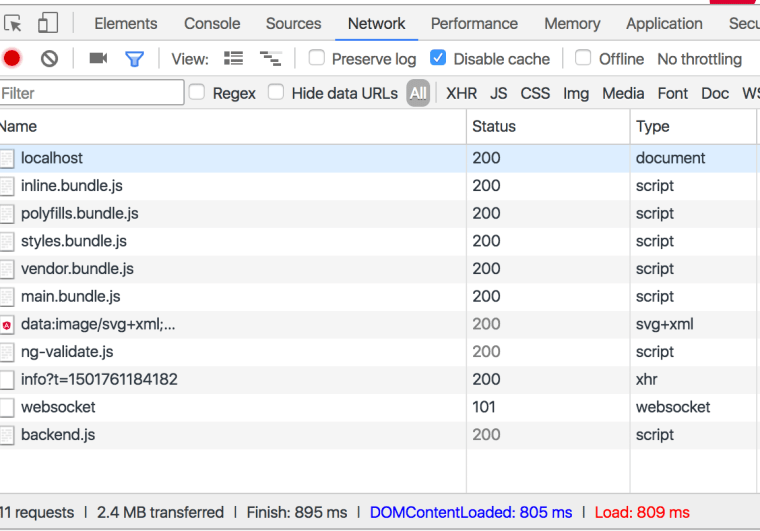Toggle the device toolbar icon
This screenshot has height=531, width=760.
[48, 23]
